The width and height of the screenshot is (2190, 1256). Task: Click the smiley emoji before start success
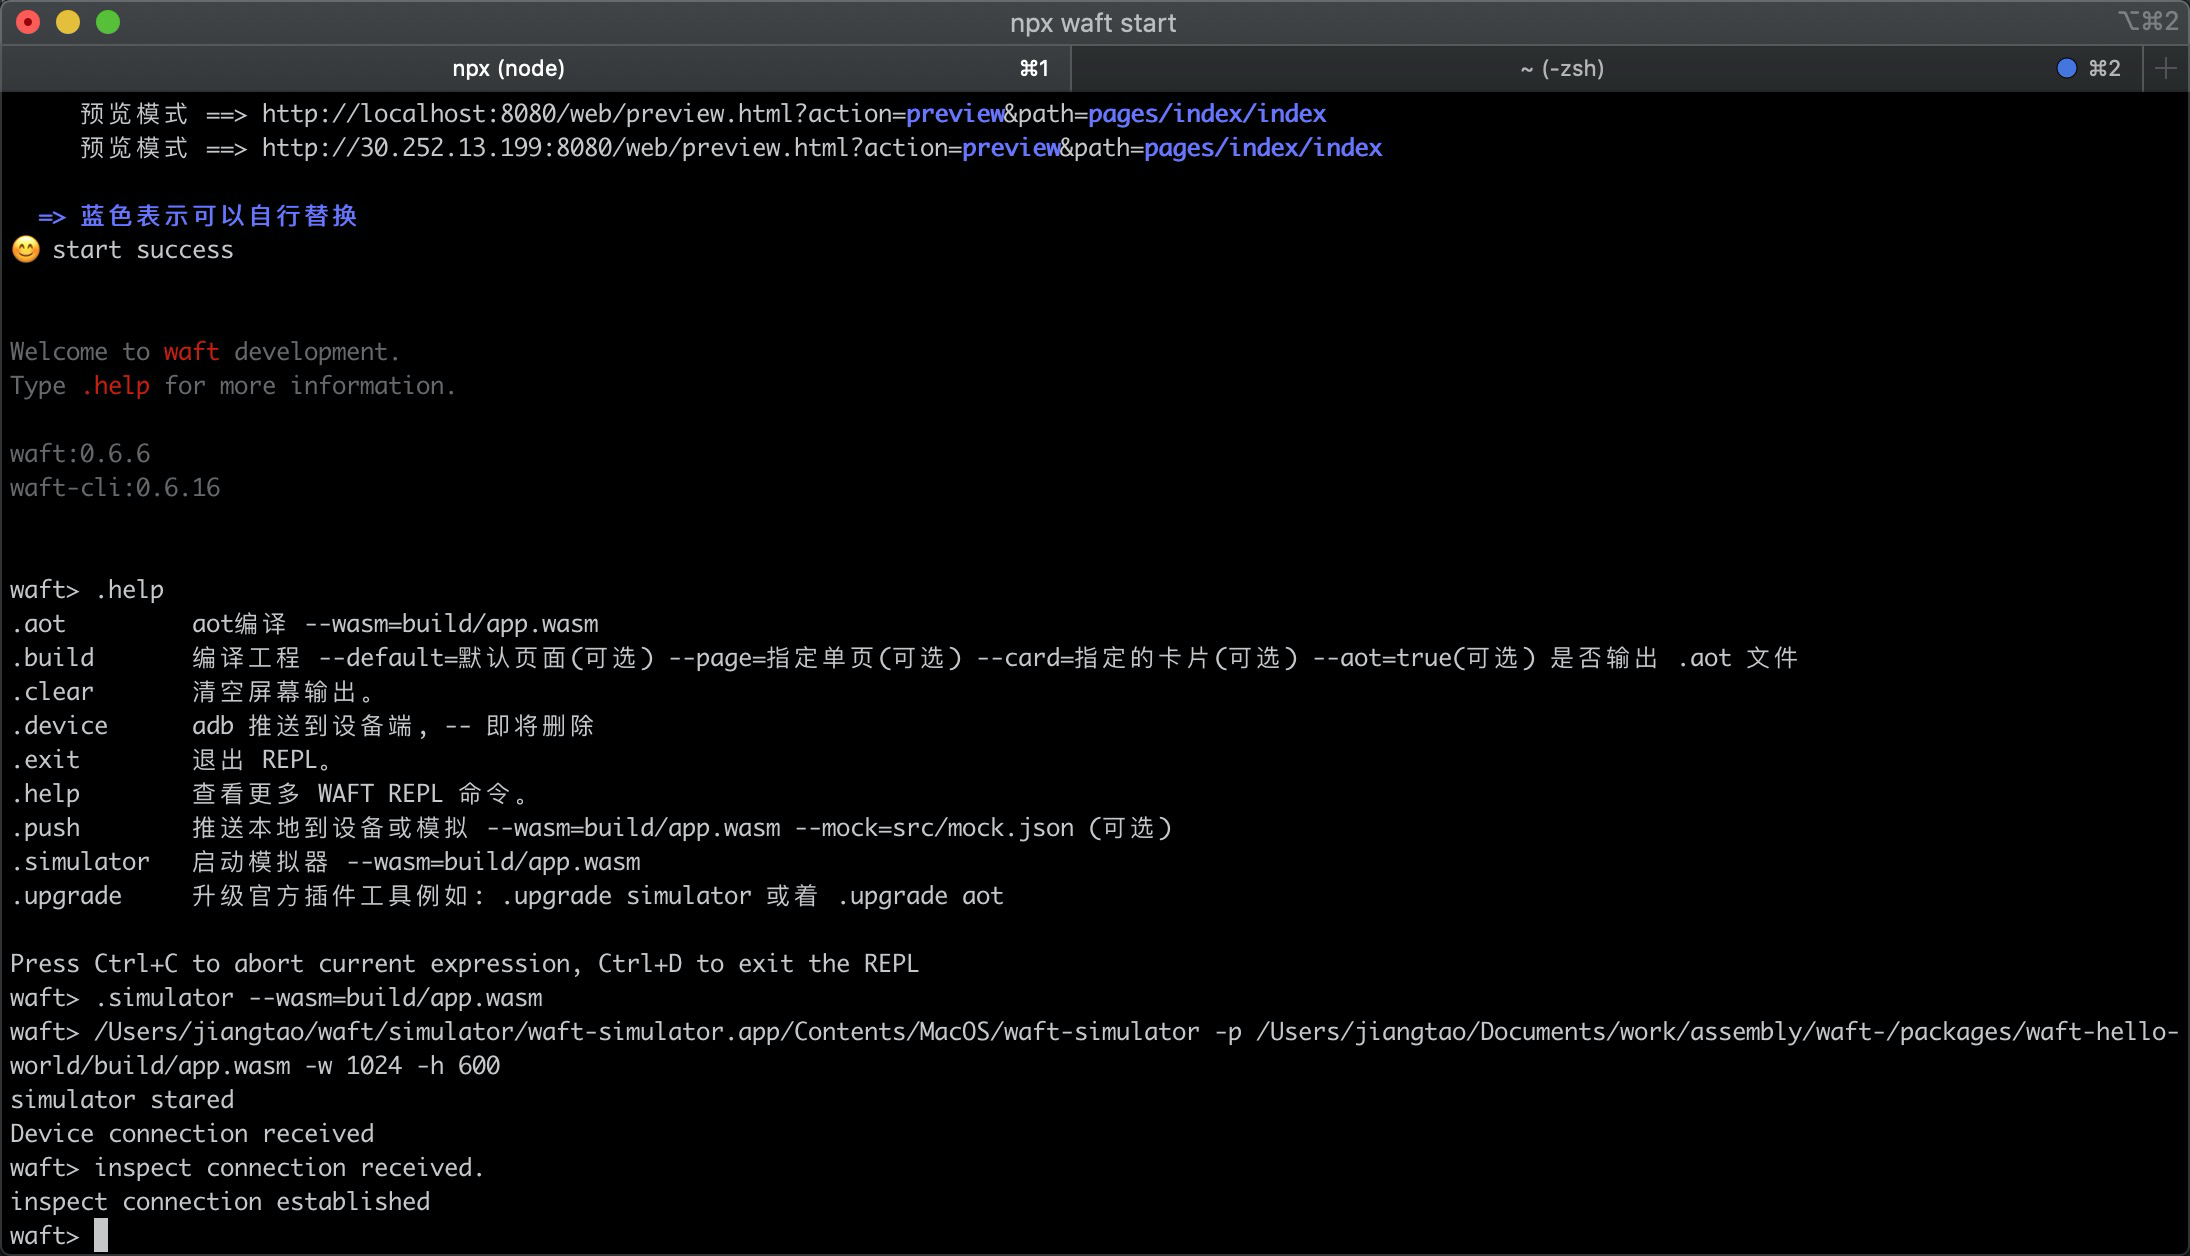click(26, 249)
